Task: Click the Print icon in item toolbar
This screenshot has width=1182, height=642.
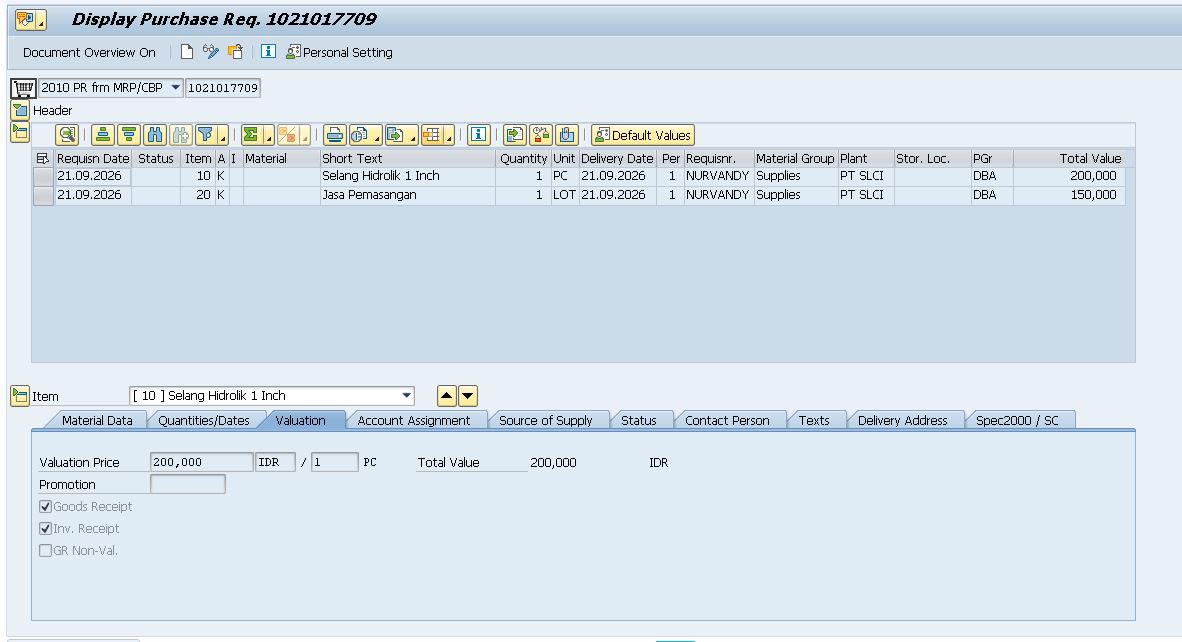Action: click(335, 135)
